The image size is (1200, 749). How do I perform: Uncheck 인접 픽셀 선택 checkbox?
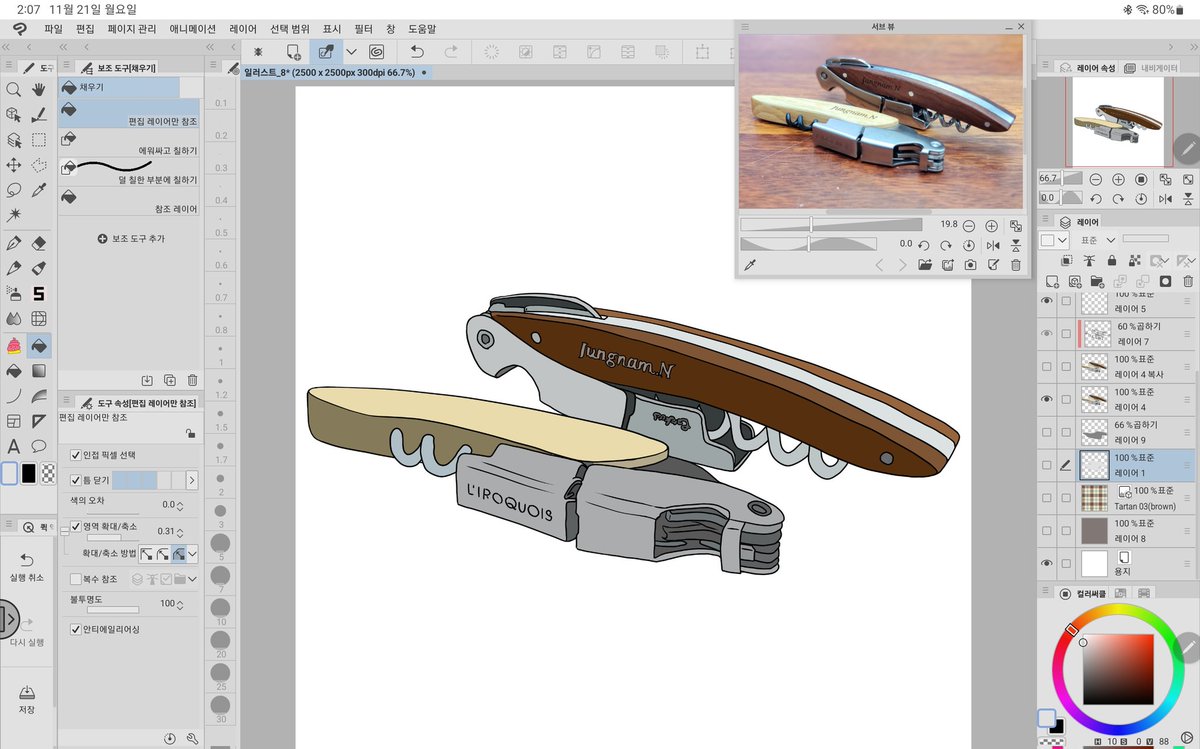coord(76,455)
